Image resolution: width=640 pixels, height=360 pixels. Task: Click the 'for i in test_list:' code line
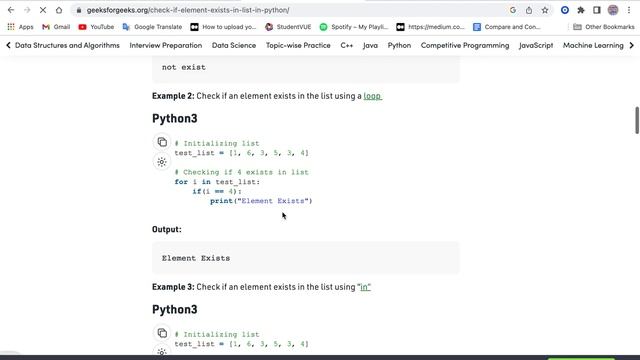pyautogui.click(x=217, y=182)
